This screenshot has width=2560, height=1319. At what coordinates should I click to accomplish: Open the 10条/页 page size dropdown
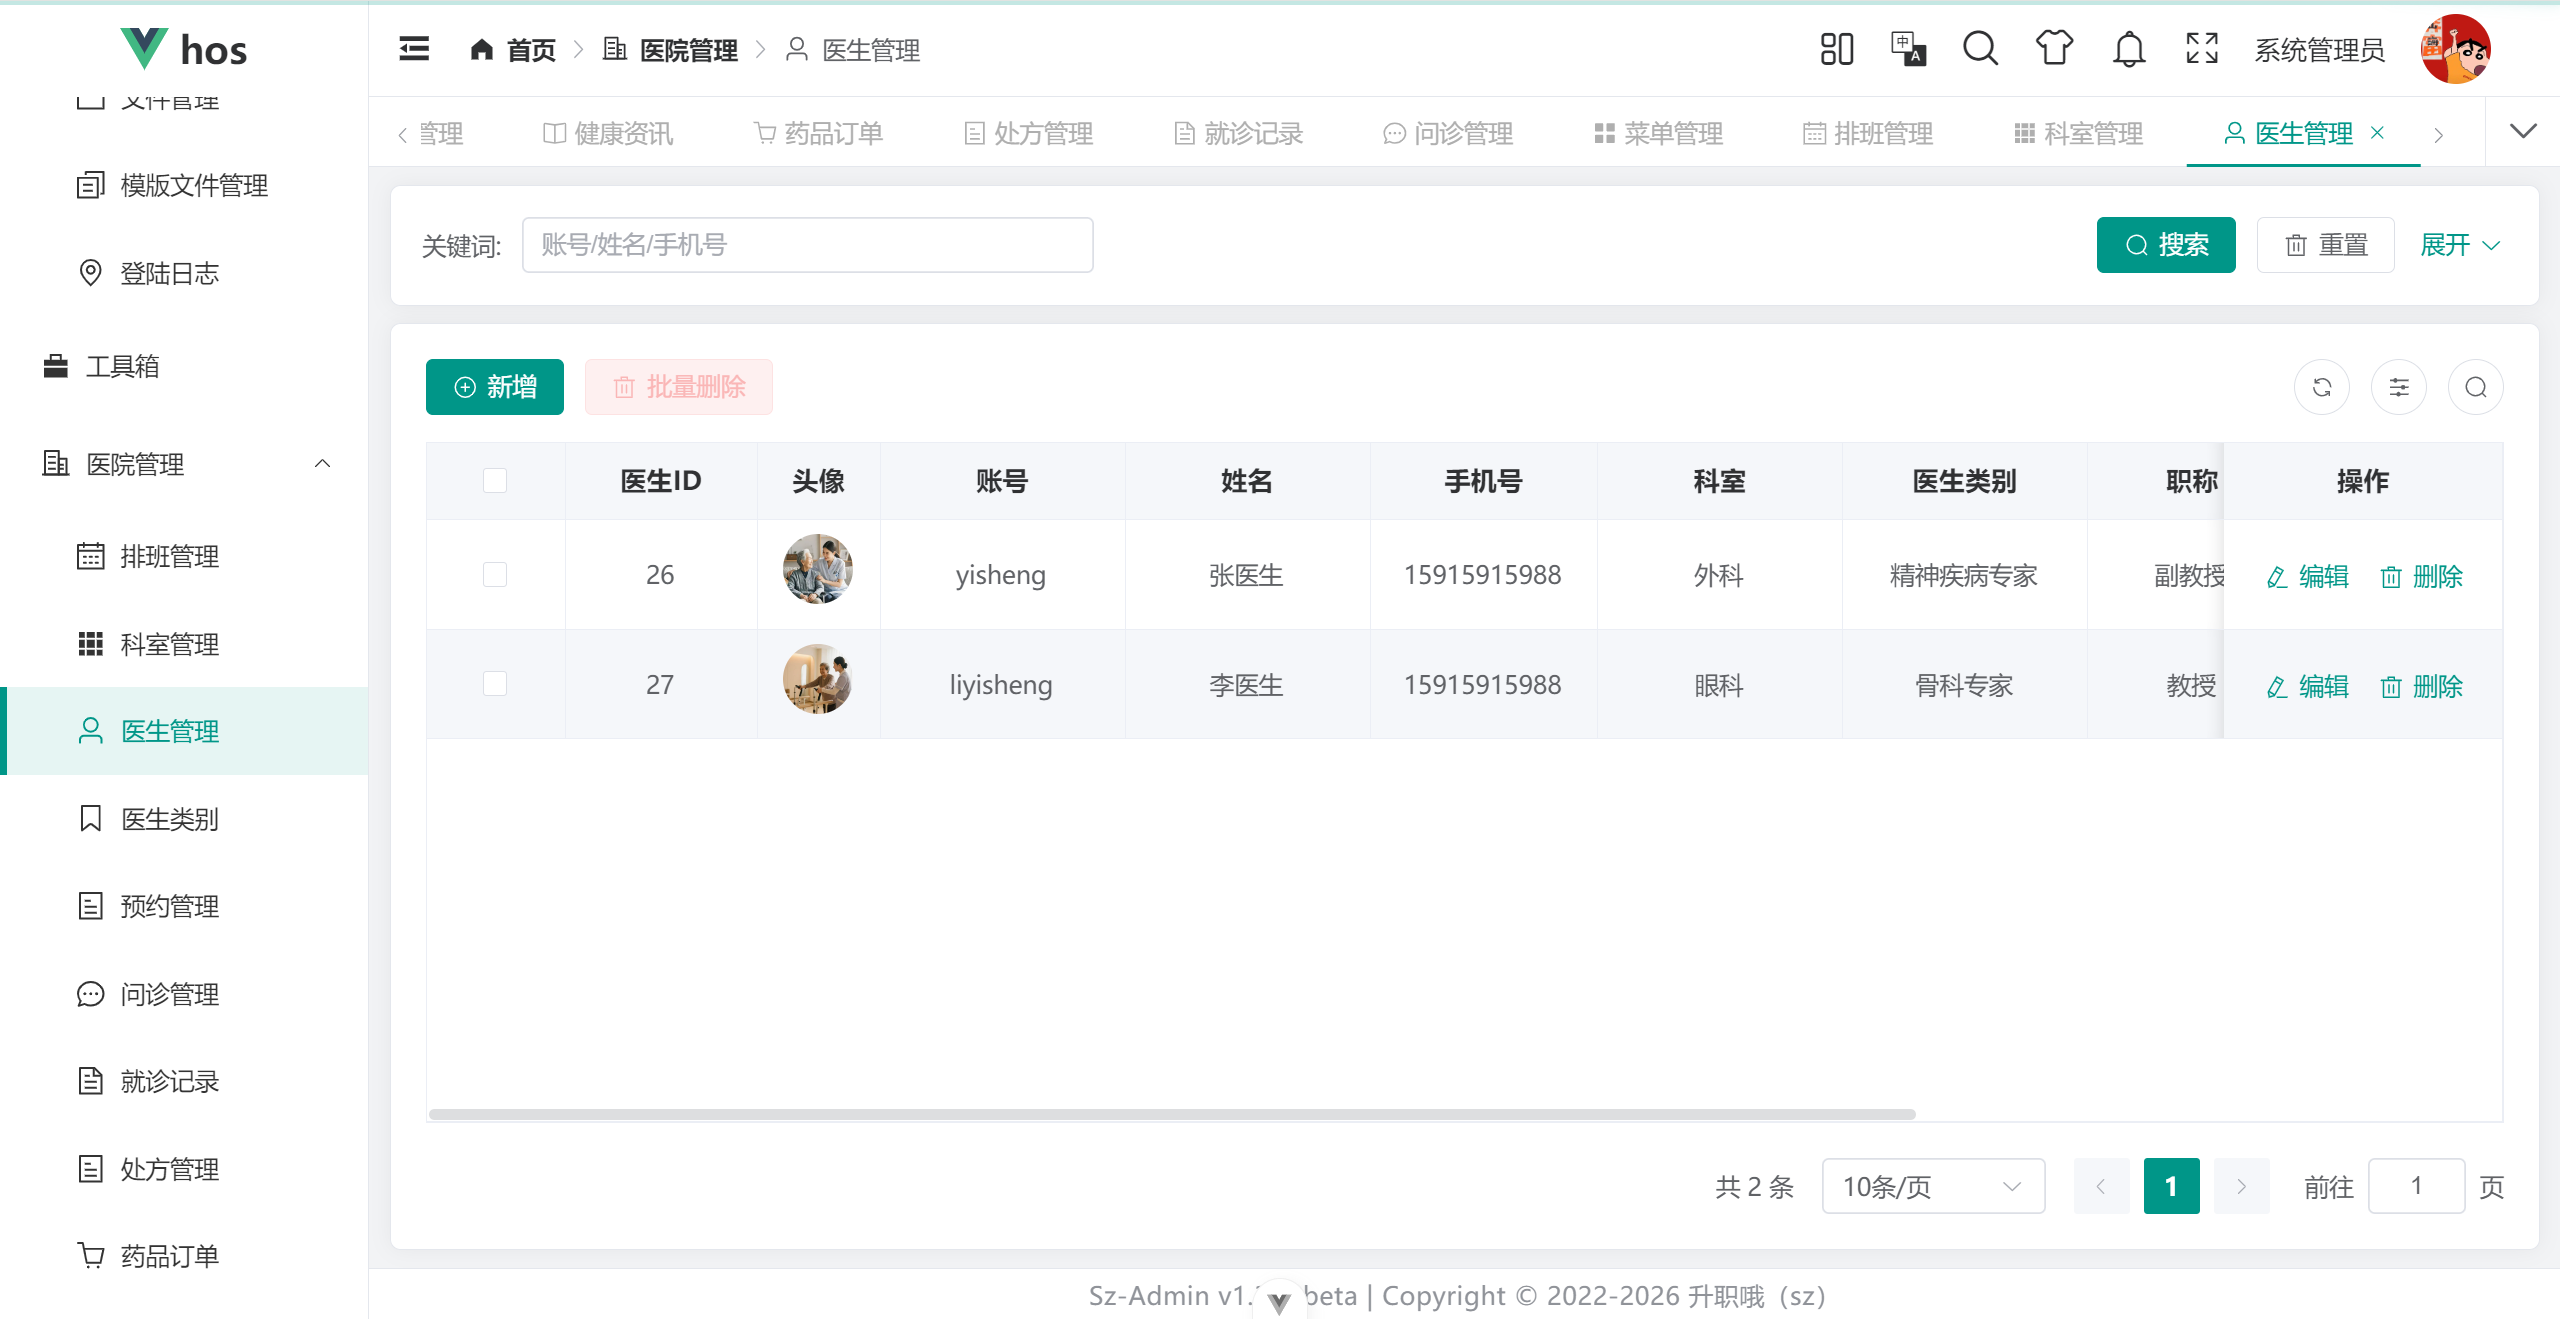click(1932, 1186)
